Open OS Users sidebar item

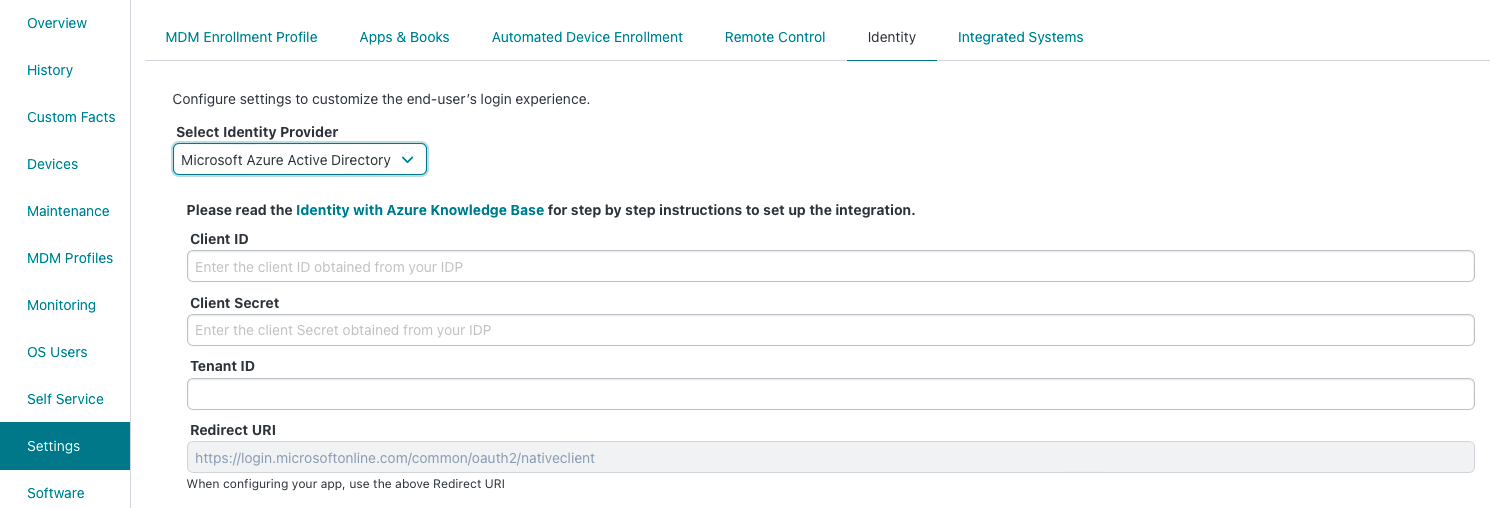click(x=57, y=352)
